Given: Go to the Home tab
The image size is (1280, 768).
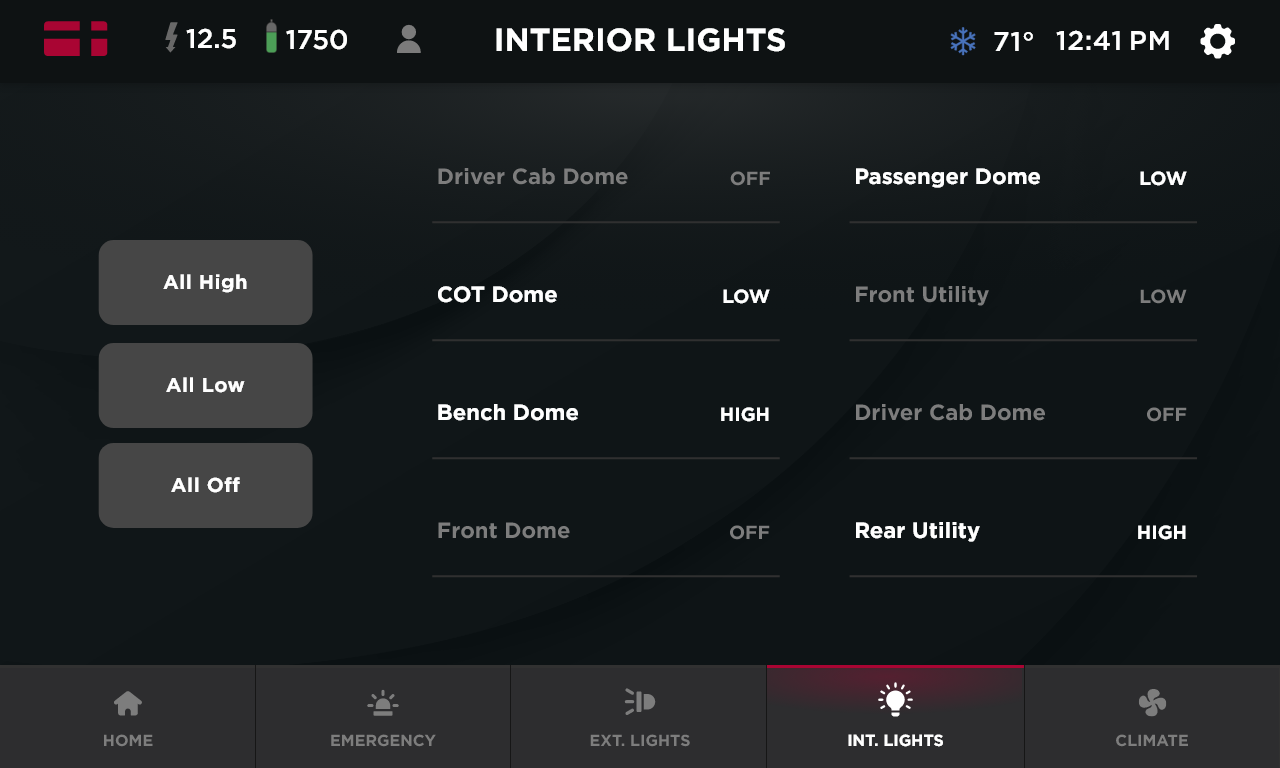Looking at the screenshot, I should click(128, 717).
